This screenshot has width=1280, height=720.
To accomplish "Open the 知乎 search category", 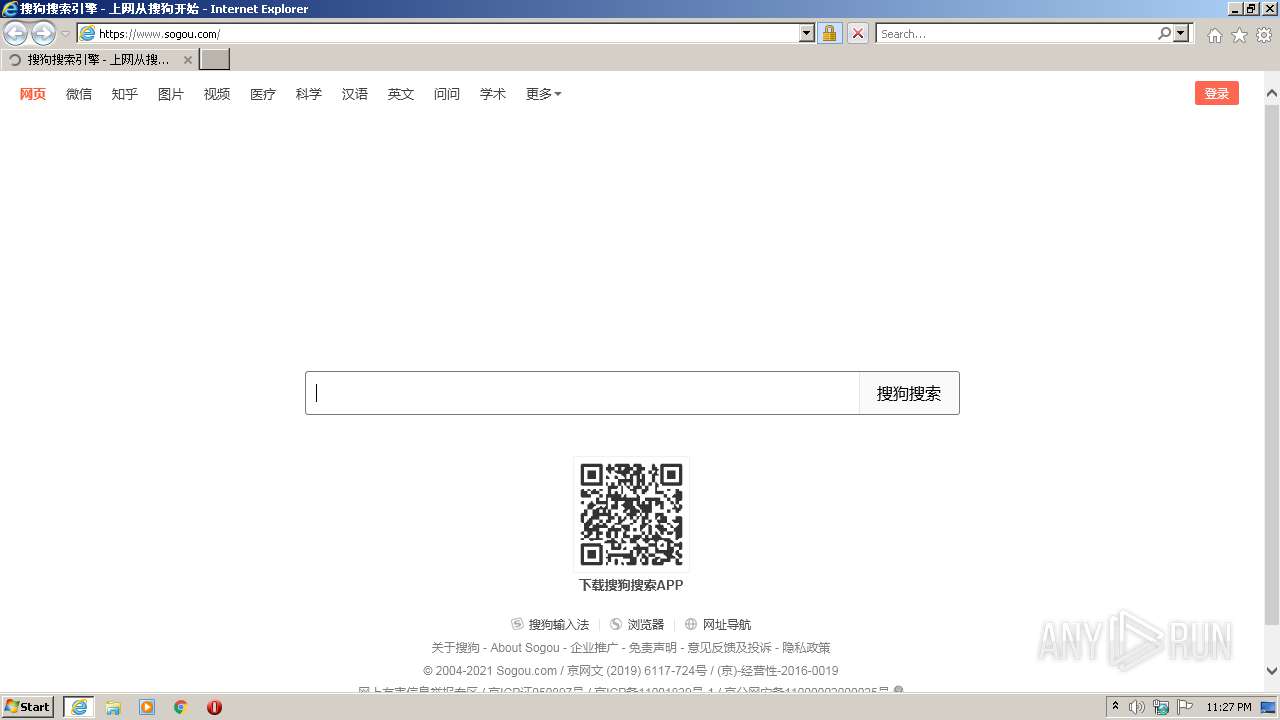I will (125, 94).
